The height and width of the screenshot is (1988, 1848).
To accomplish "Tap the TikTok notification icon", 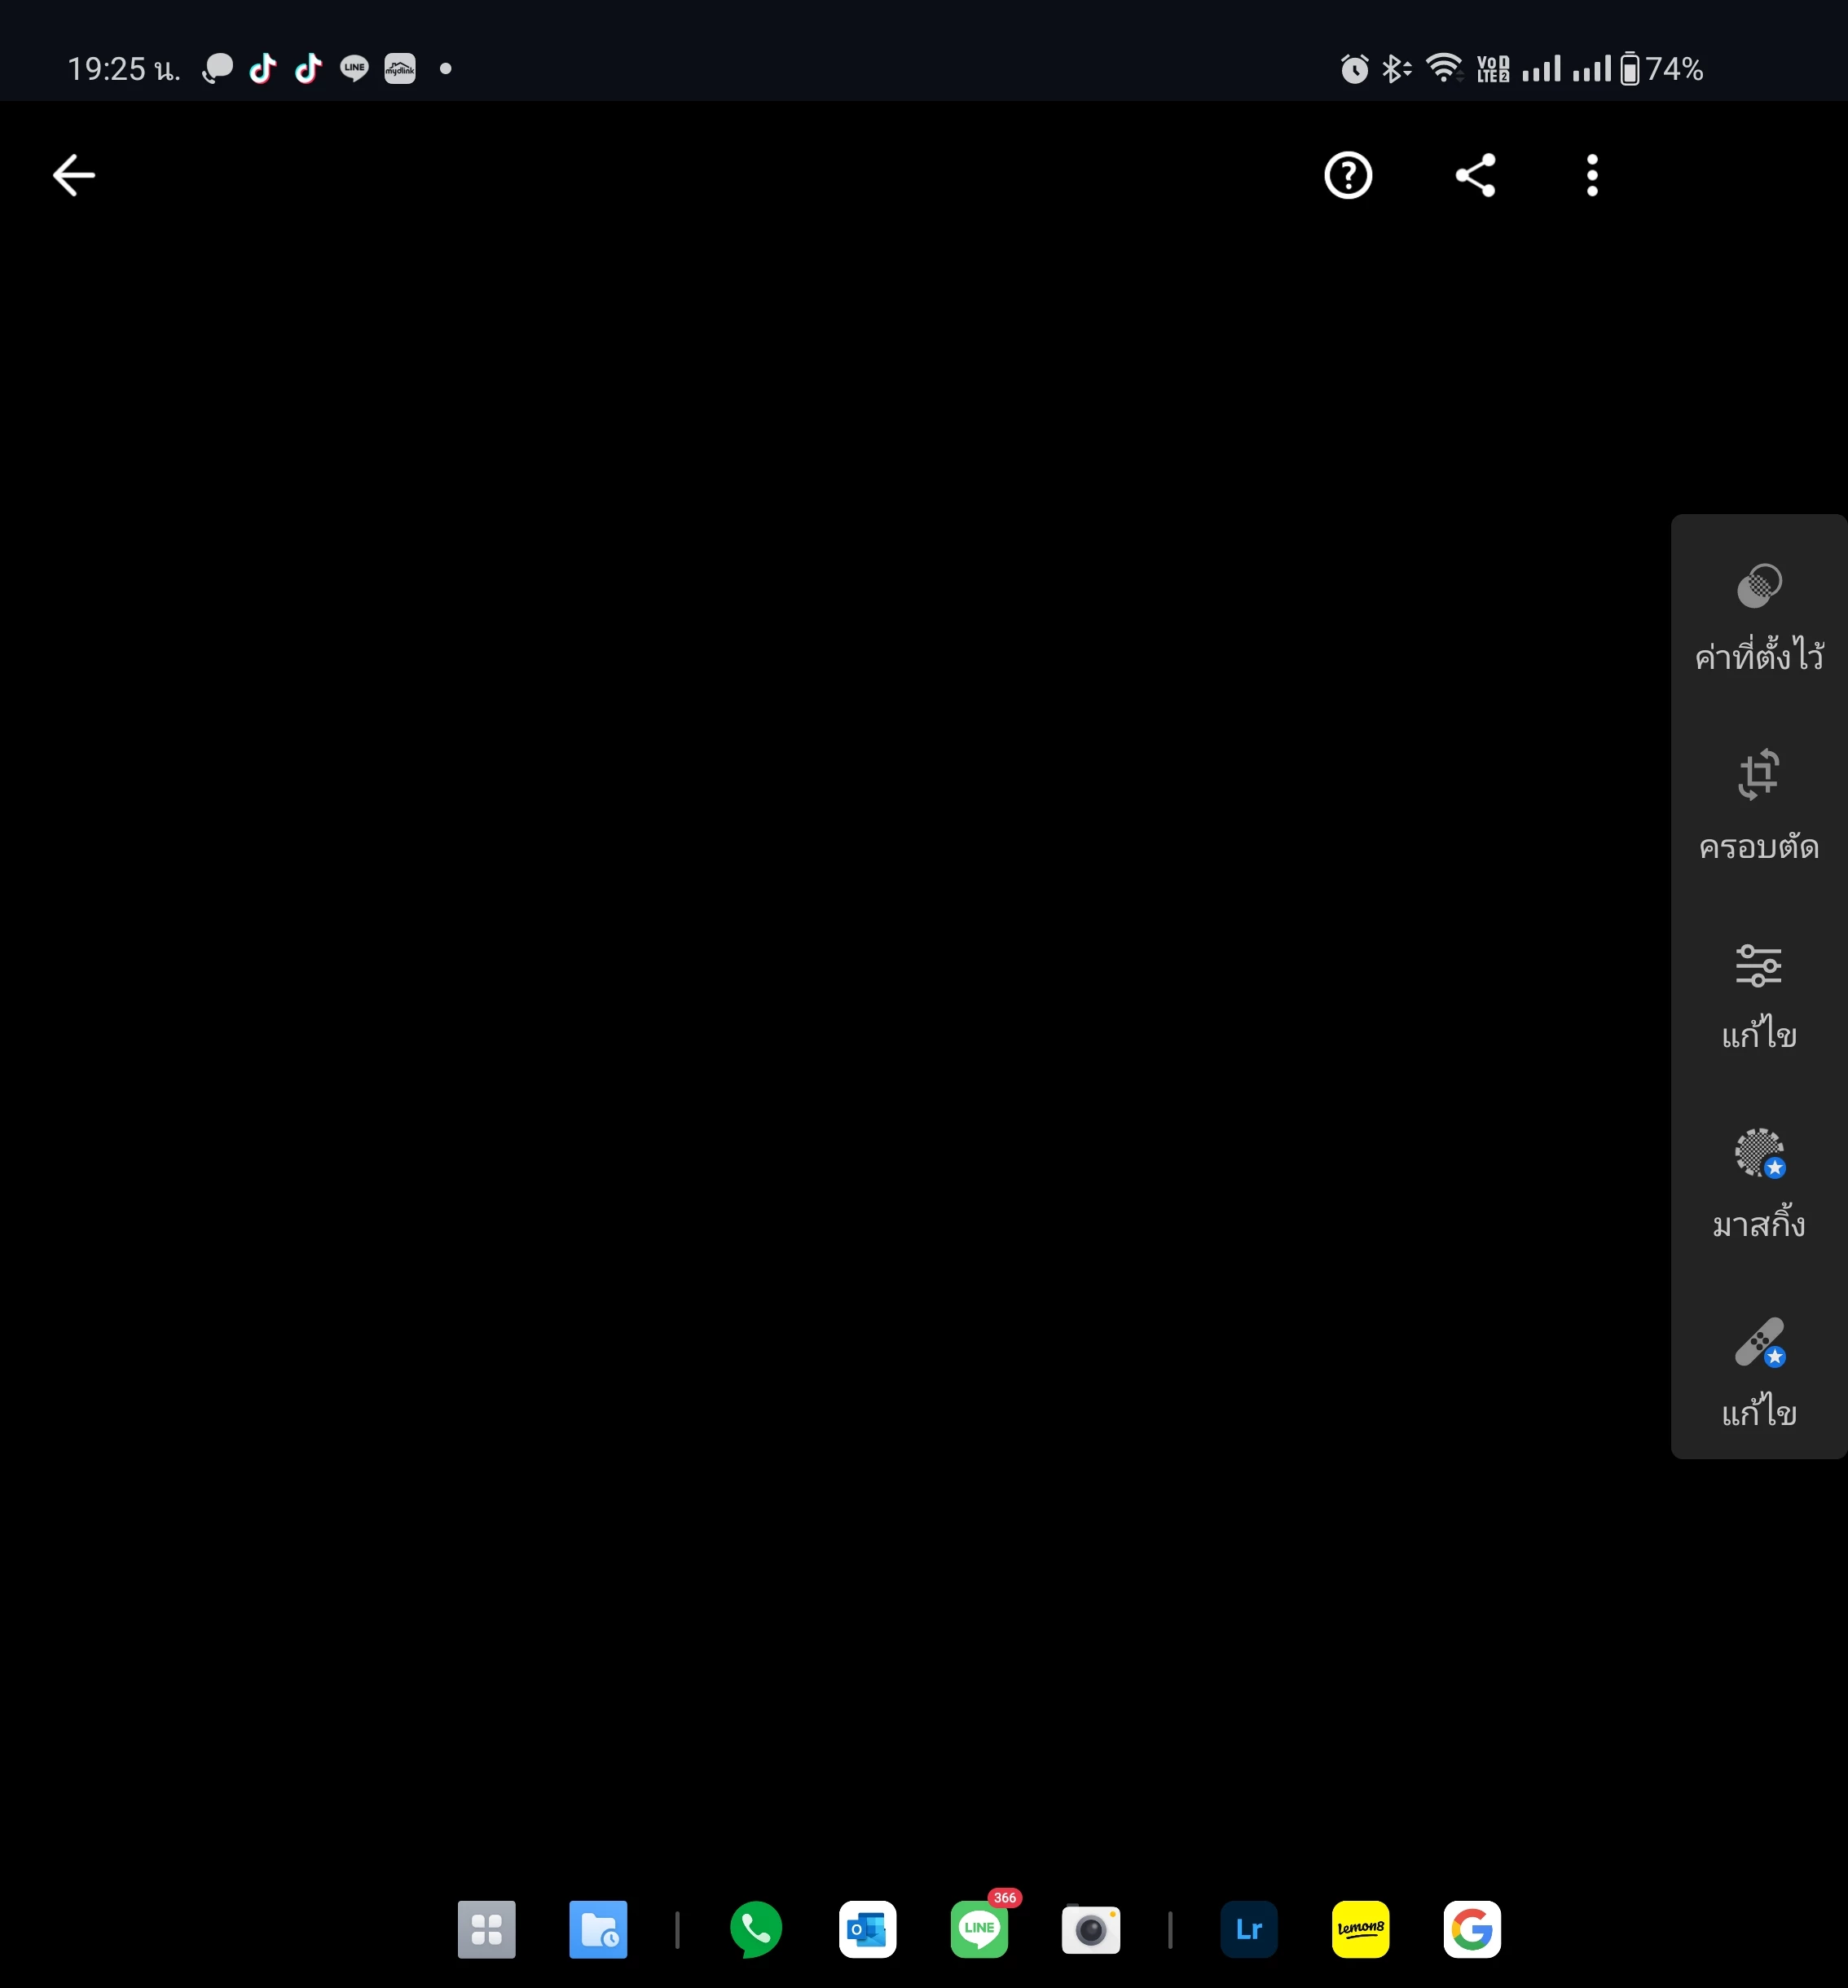I will click(263, 68).
